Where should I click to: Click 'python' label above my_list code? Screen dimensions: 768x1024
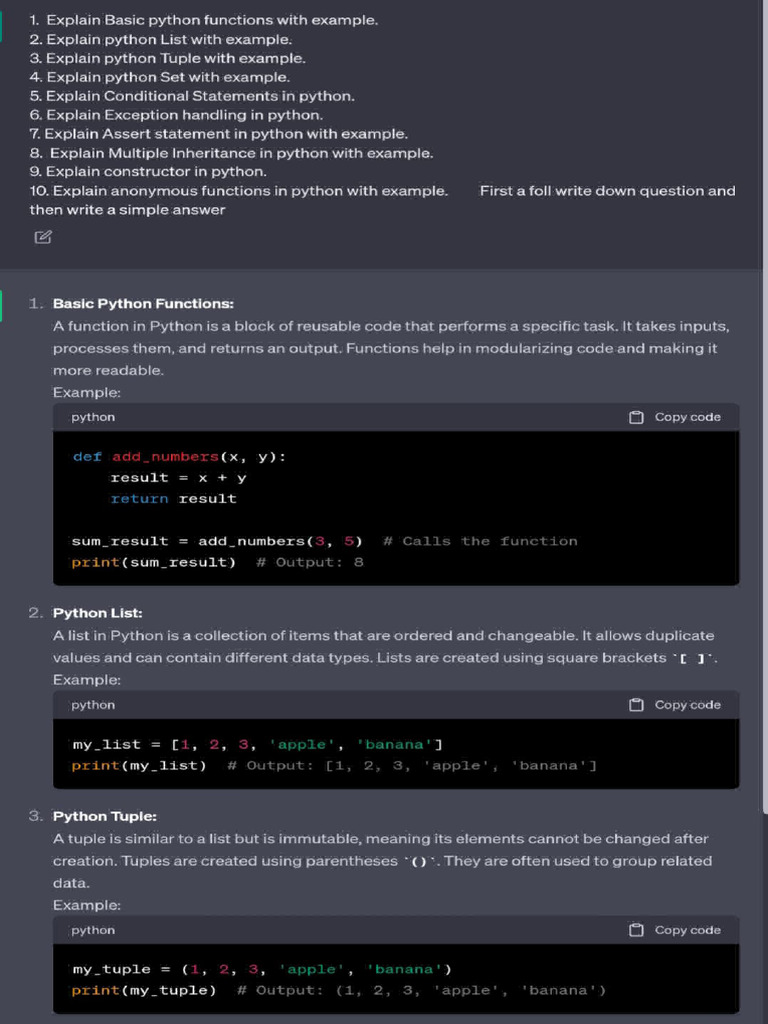pos(93,705)
